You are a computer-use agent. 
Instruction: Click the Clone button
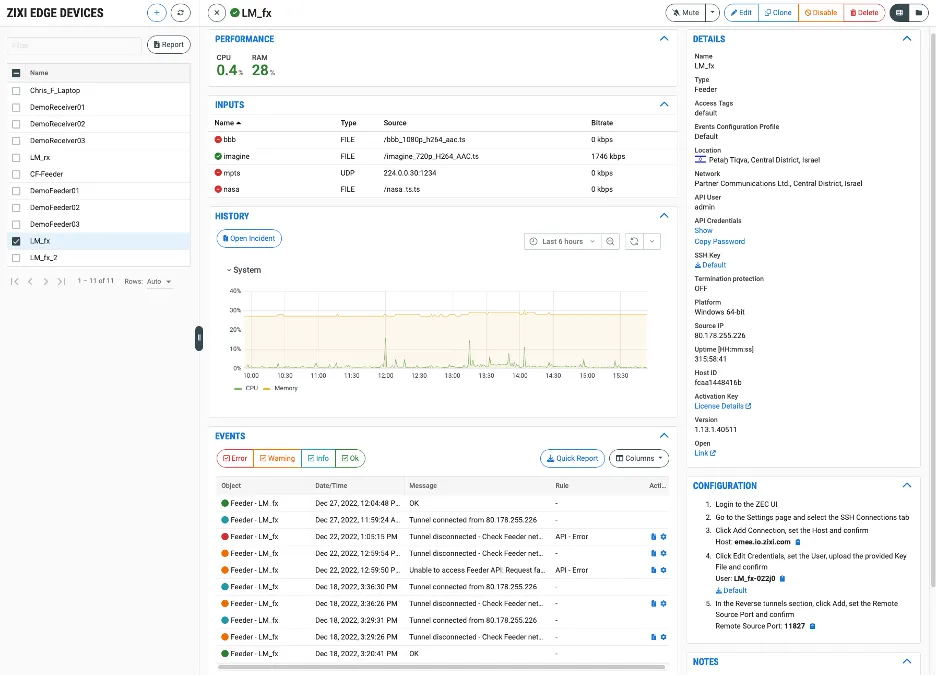pos(778,13)
